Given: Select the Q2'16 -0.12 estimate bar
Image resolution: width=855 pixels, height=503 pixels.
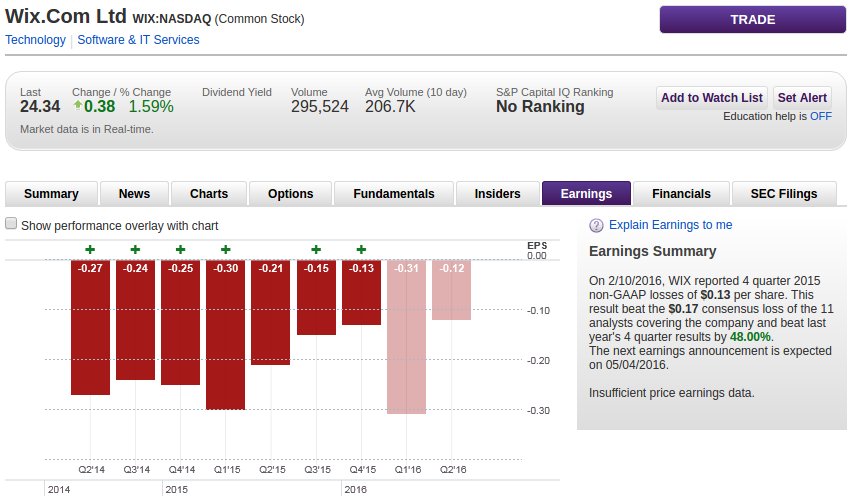Looking at the screenshot, I should click(x=451, y=290).
